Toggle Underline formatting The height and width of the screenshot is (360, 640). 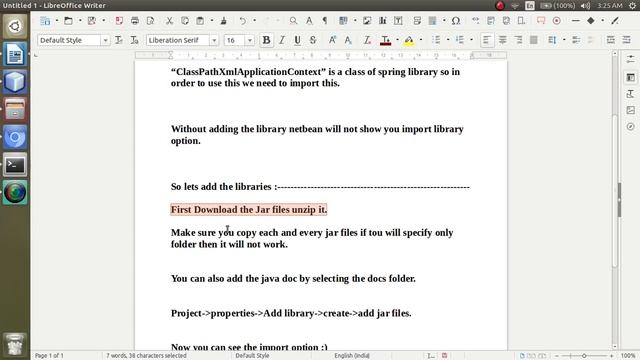pyautogui.click(x=297, y=40)
